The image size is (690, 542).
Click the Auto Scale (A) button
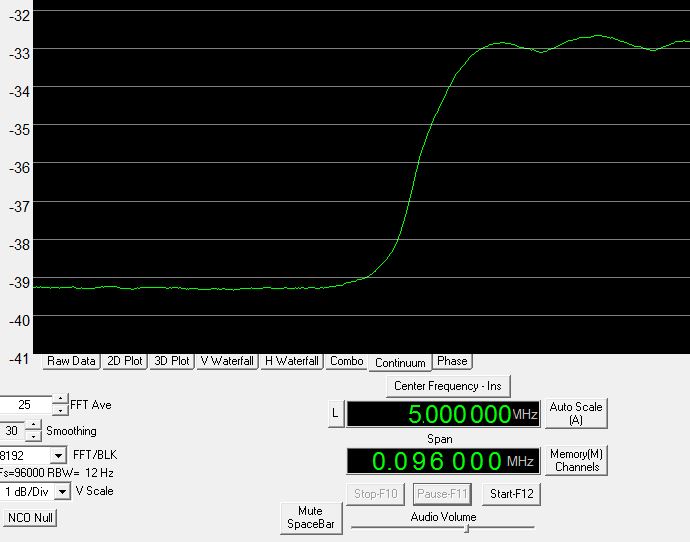pyautogui.click(x=576, y=413)
